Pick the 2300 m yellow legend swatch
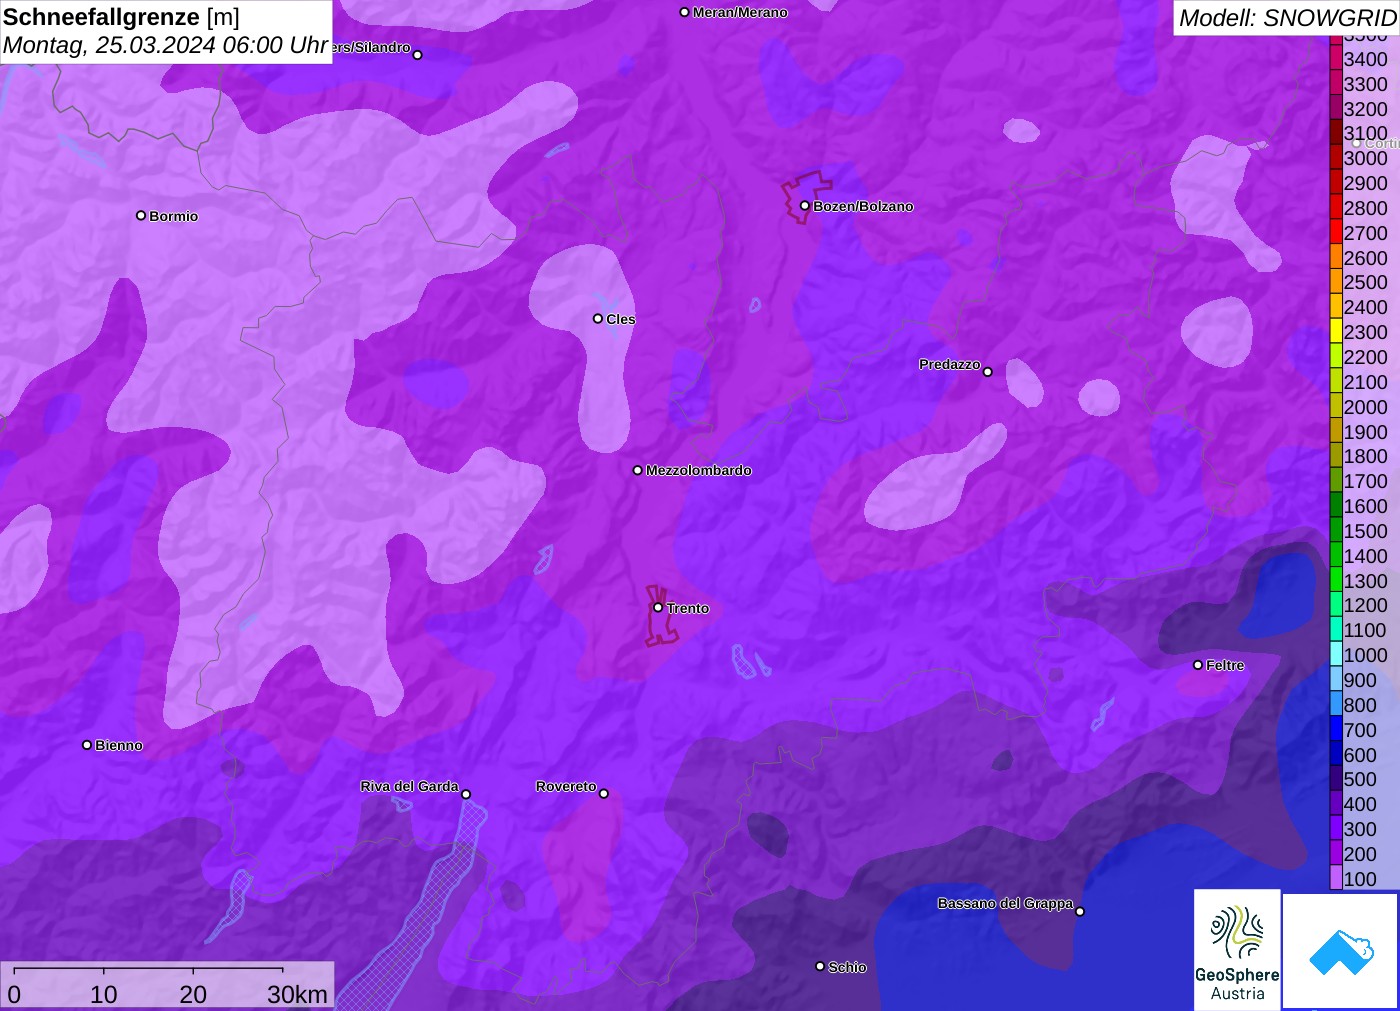Image resolution: width=1400 pixels, height=1011 pixels. (x=1336, y=331)
